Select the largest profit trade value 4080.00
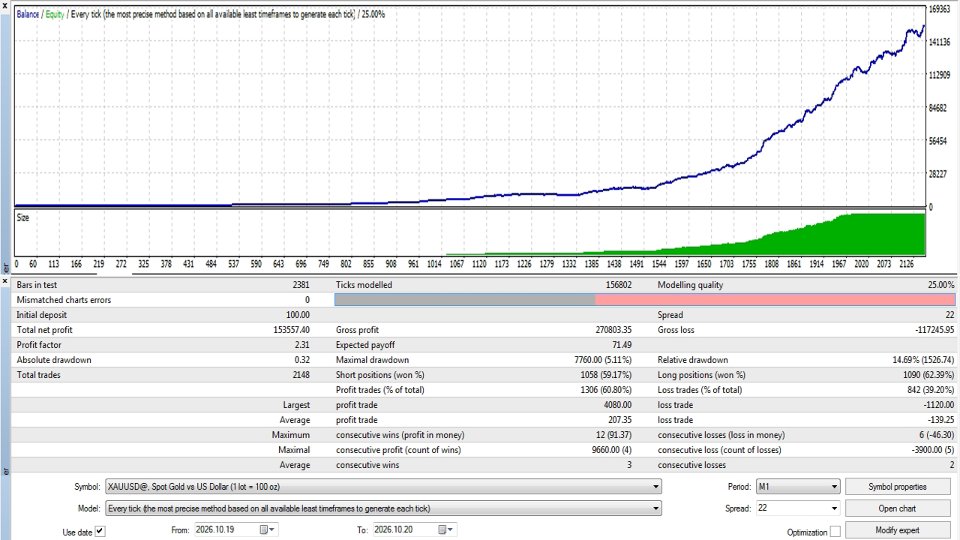 [x=618, y=405]
